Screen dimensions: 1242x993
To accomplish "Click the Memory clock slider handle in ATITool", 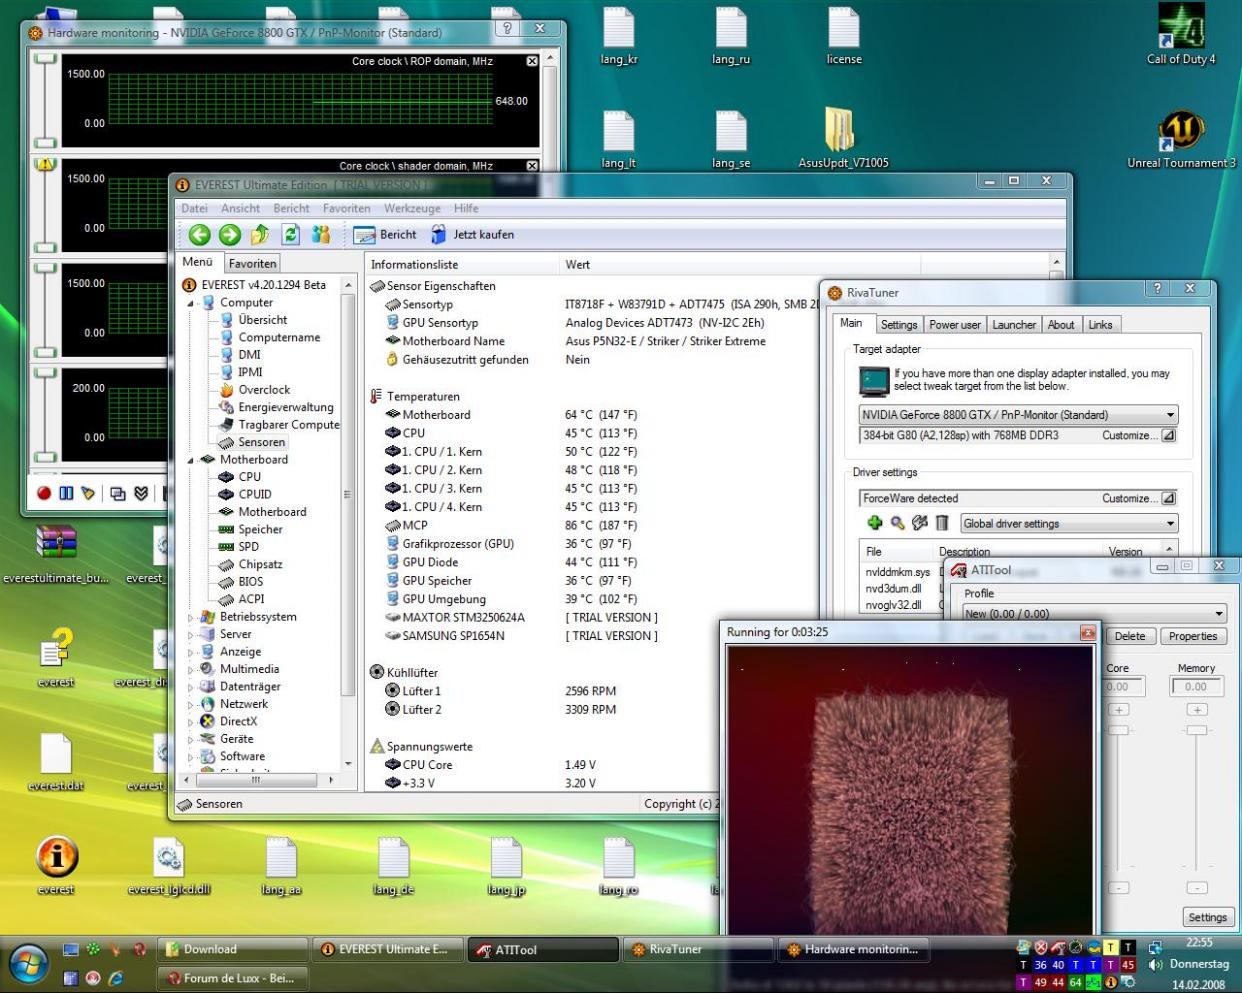I will pos(1196,731).
